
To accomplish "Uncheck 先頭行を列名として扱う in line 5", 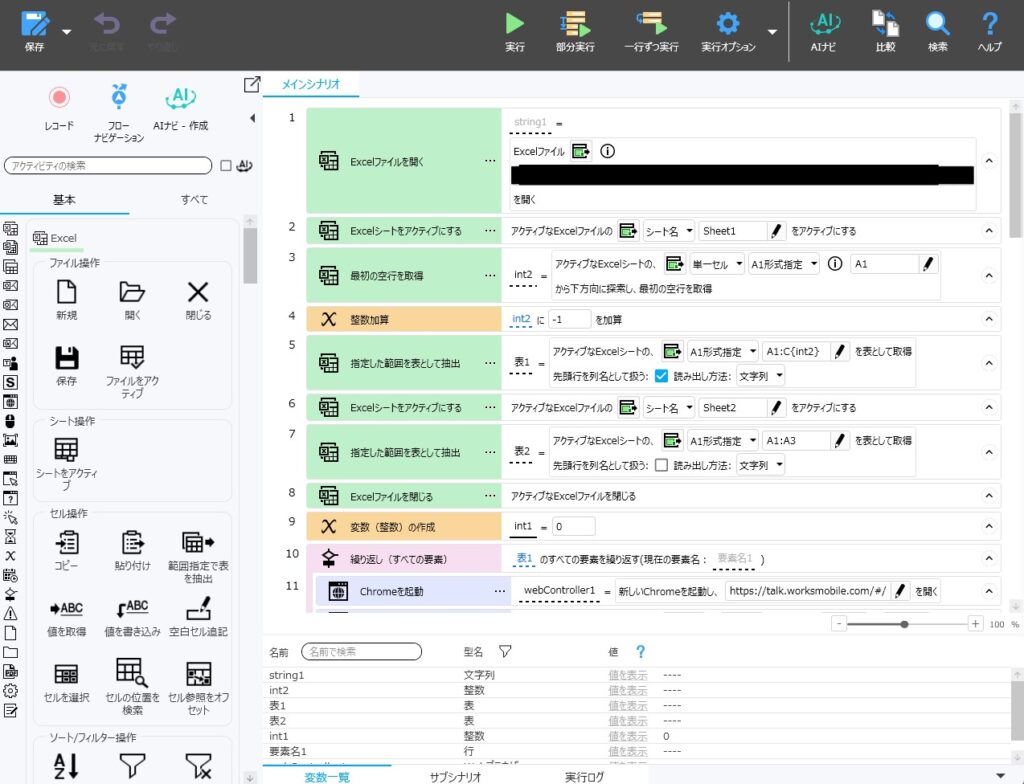I will [x=661, y=376].
